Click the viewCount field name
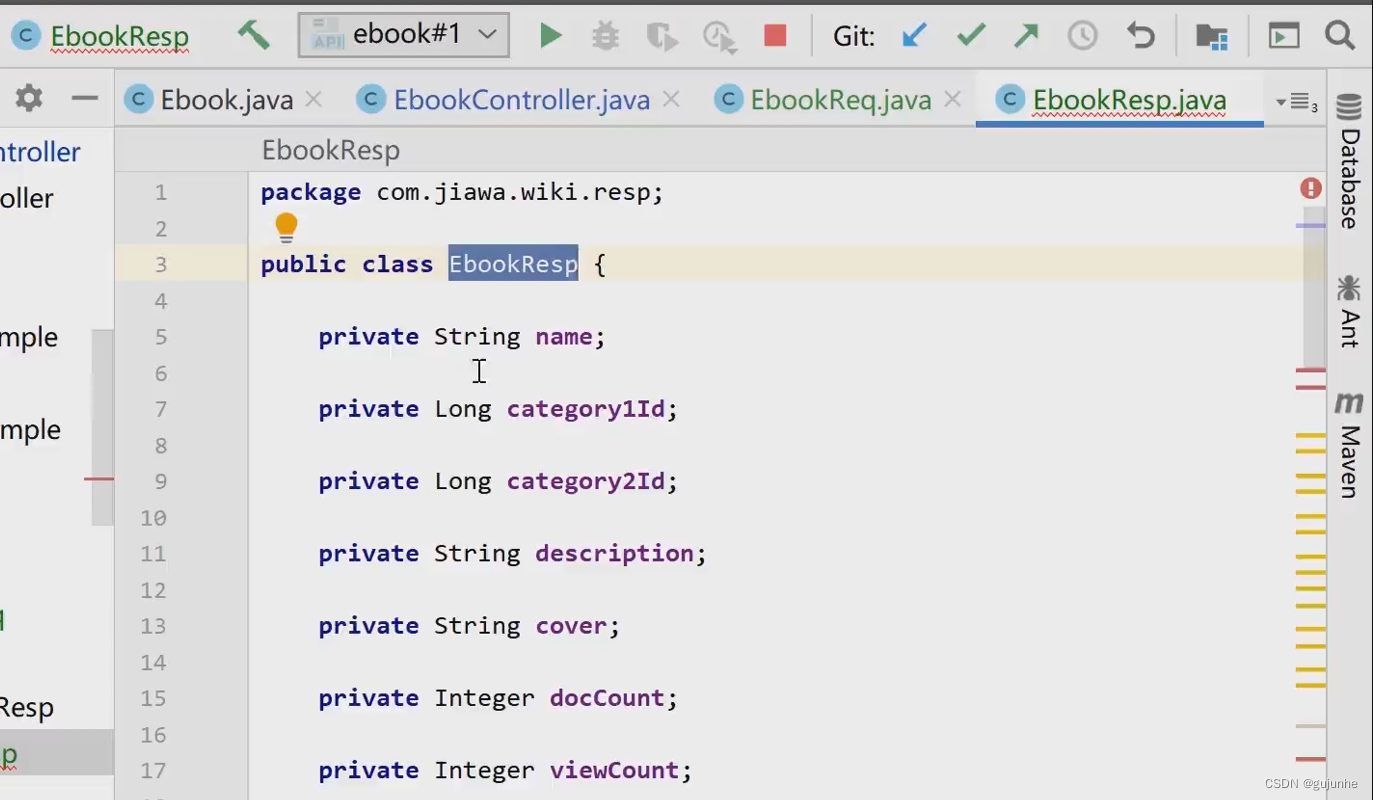Viewport: 1373px width, 800px height. click(x=614, y=770)
